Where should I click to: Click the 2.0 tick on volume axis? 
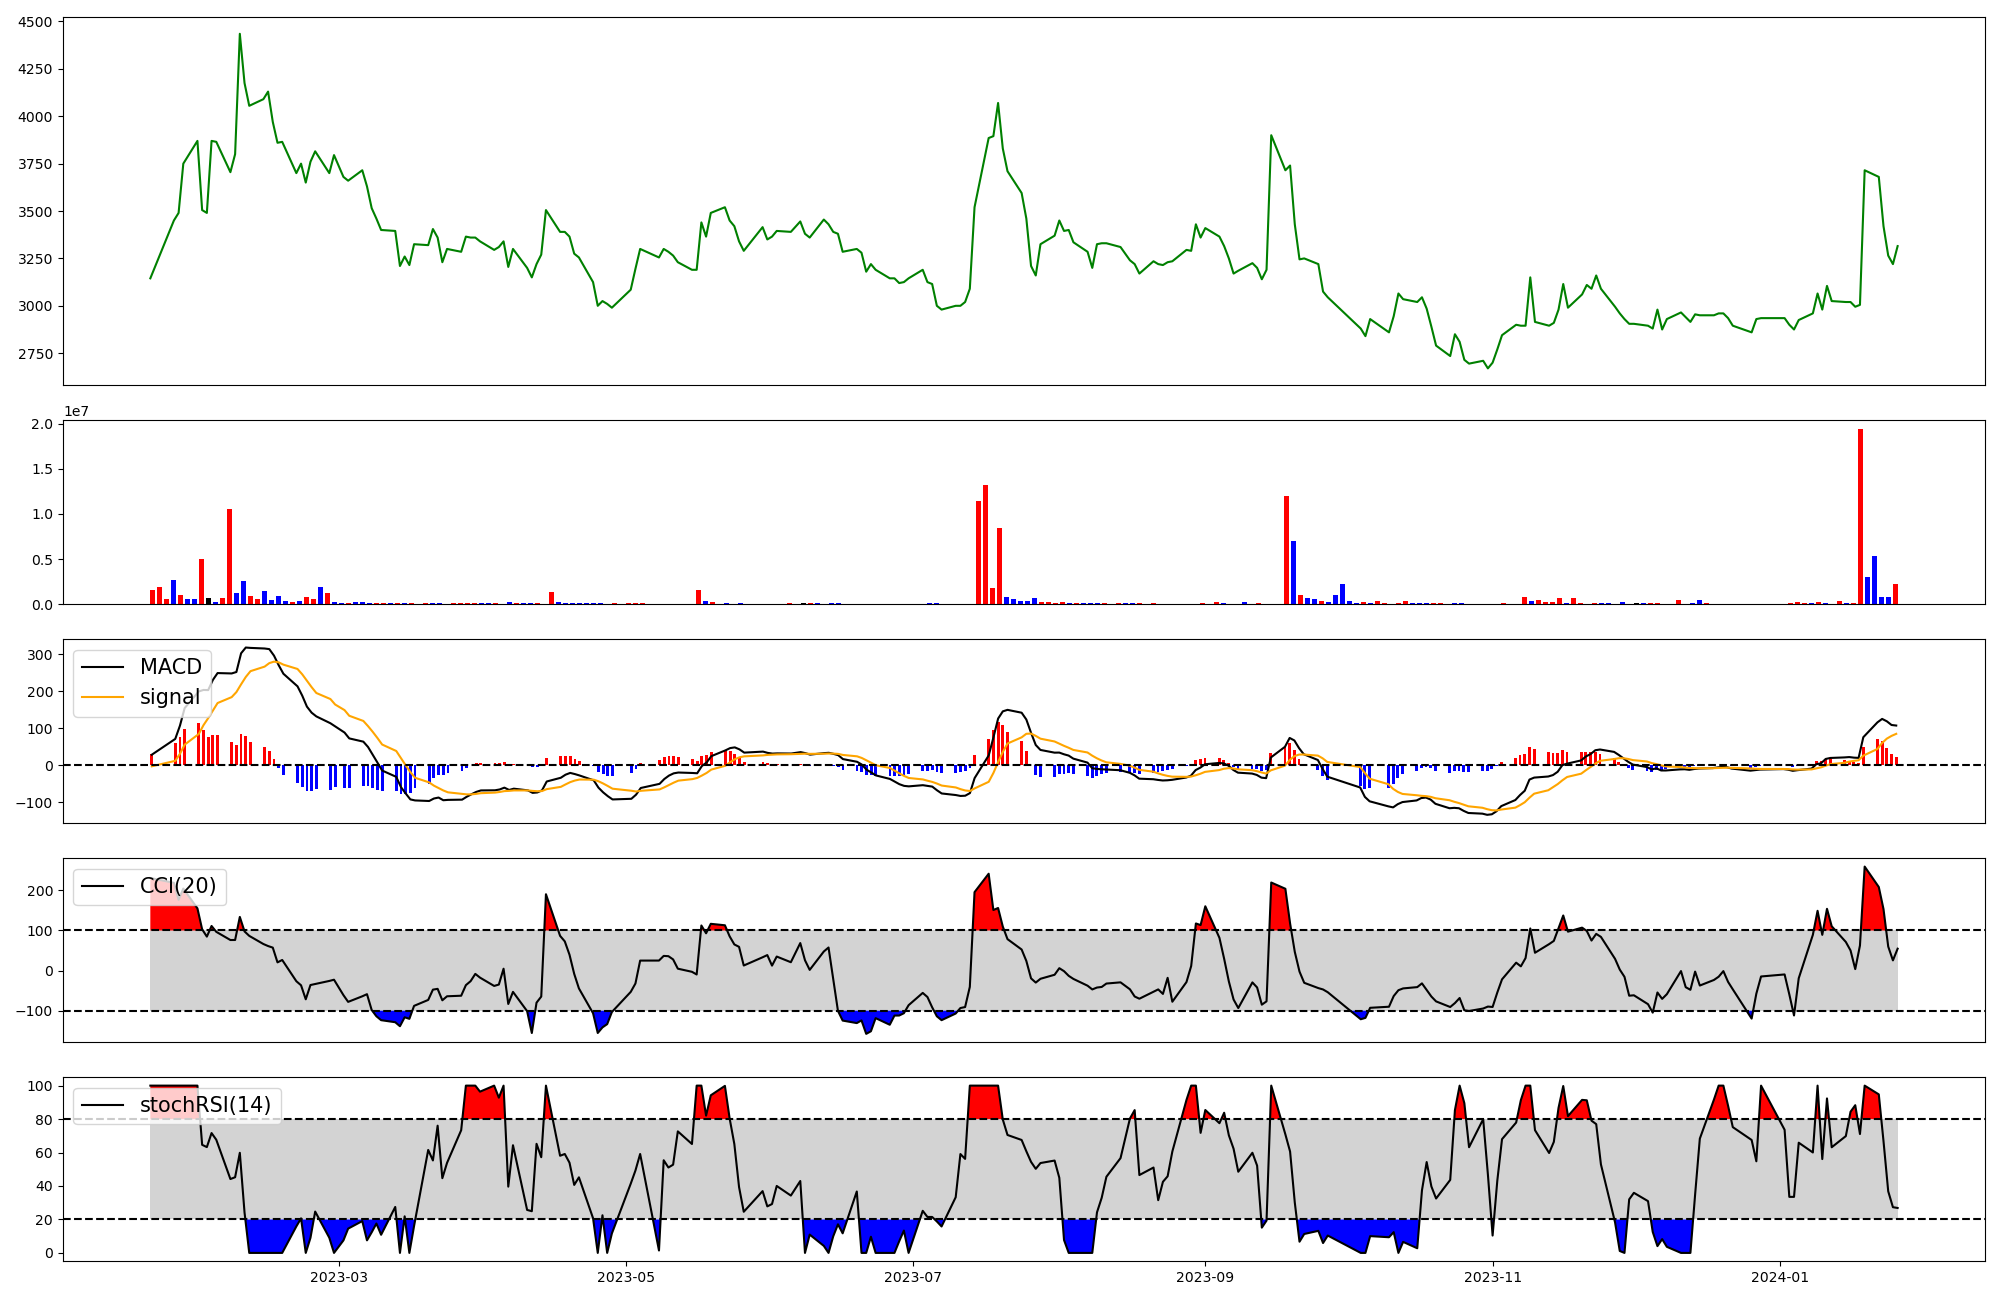tap(42, 424)
